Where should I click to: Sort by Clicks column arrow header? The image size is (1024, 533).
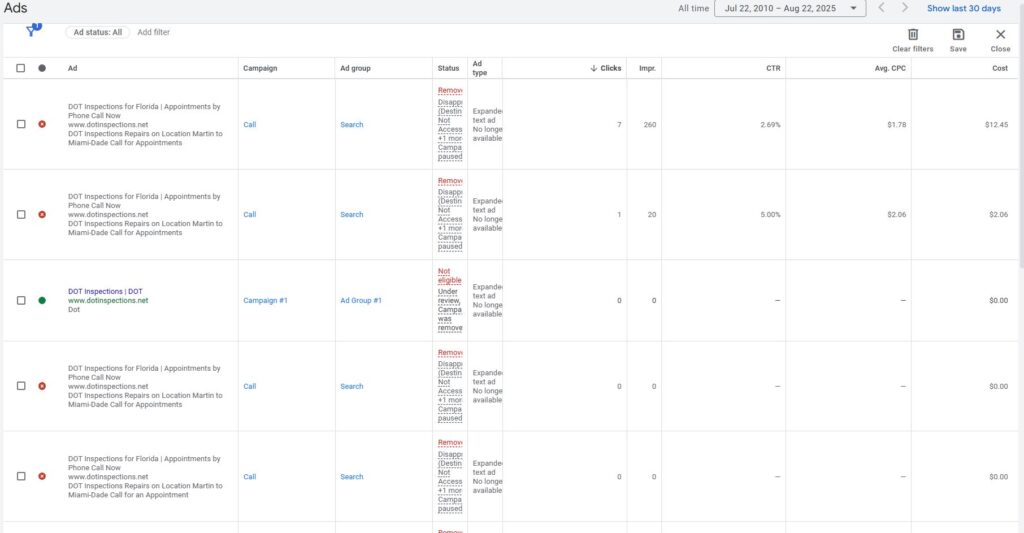pyautogui.click(x=605, y=68)
